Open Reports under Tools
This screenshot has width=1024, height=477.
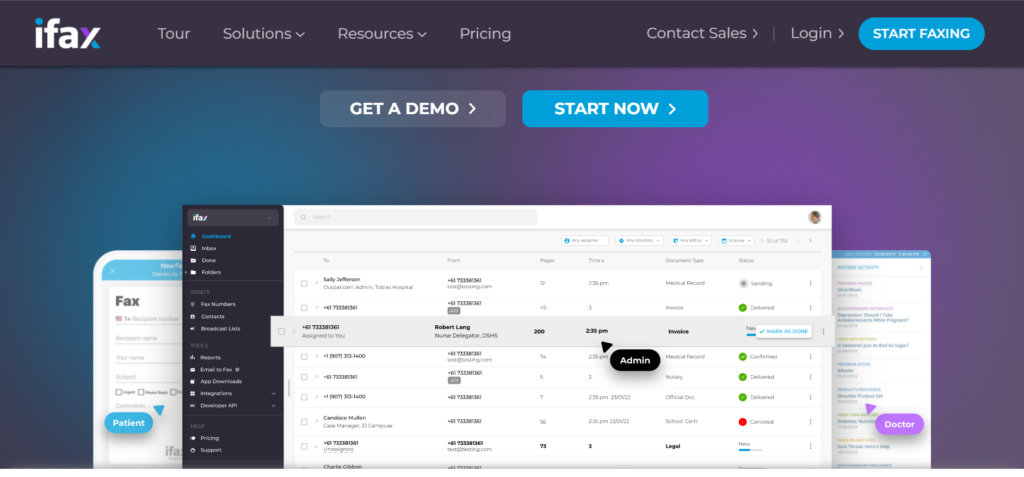pos(210,357)
